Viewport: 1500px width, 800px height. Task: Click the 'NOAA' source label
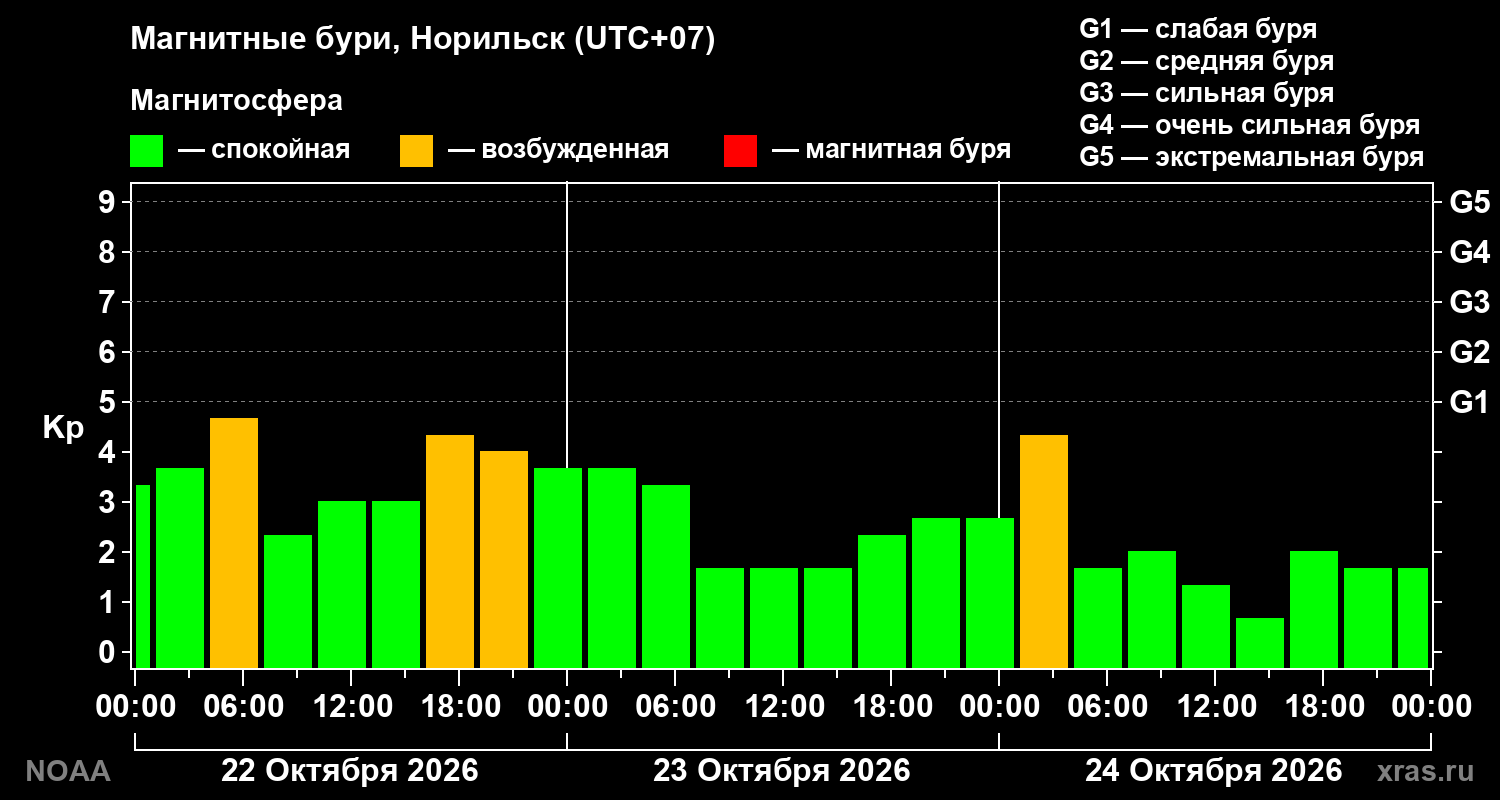[x=67, y=771]
